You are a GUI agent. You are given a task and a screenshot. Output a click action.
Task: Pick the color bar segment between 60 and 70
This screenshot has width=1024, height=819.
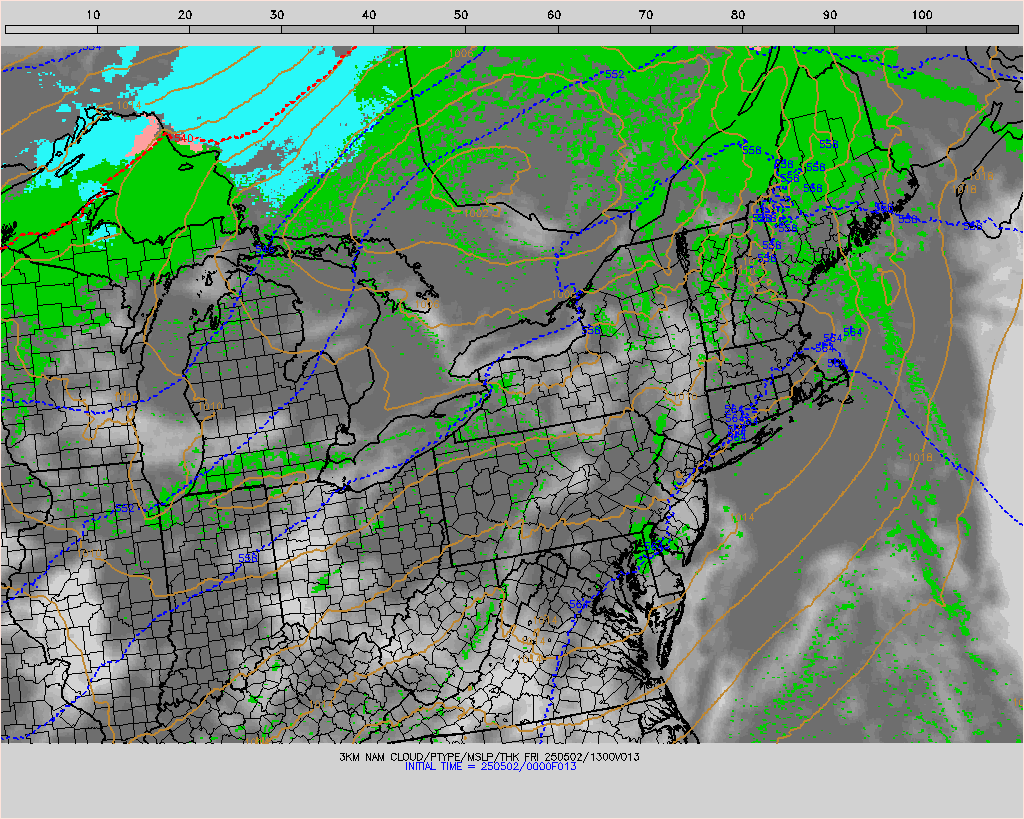603,29
